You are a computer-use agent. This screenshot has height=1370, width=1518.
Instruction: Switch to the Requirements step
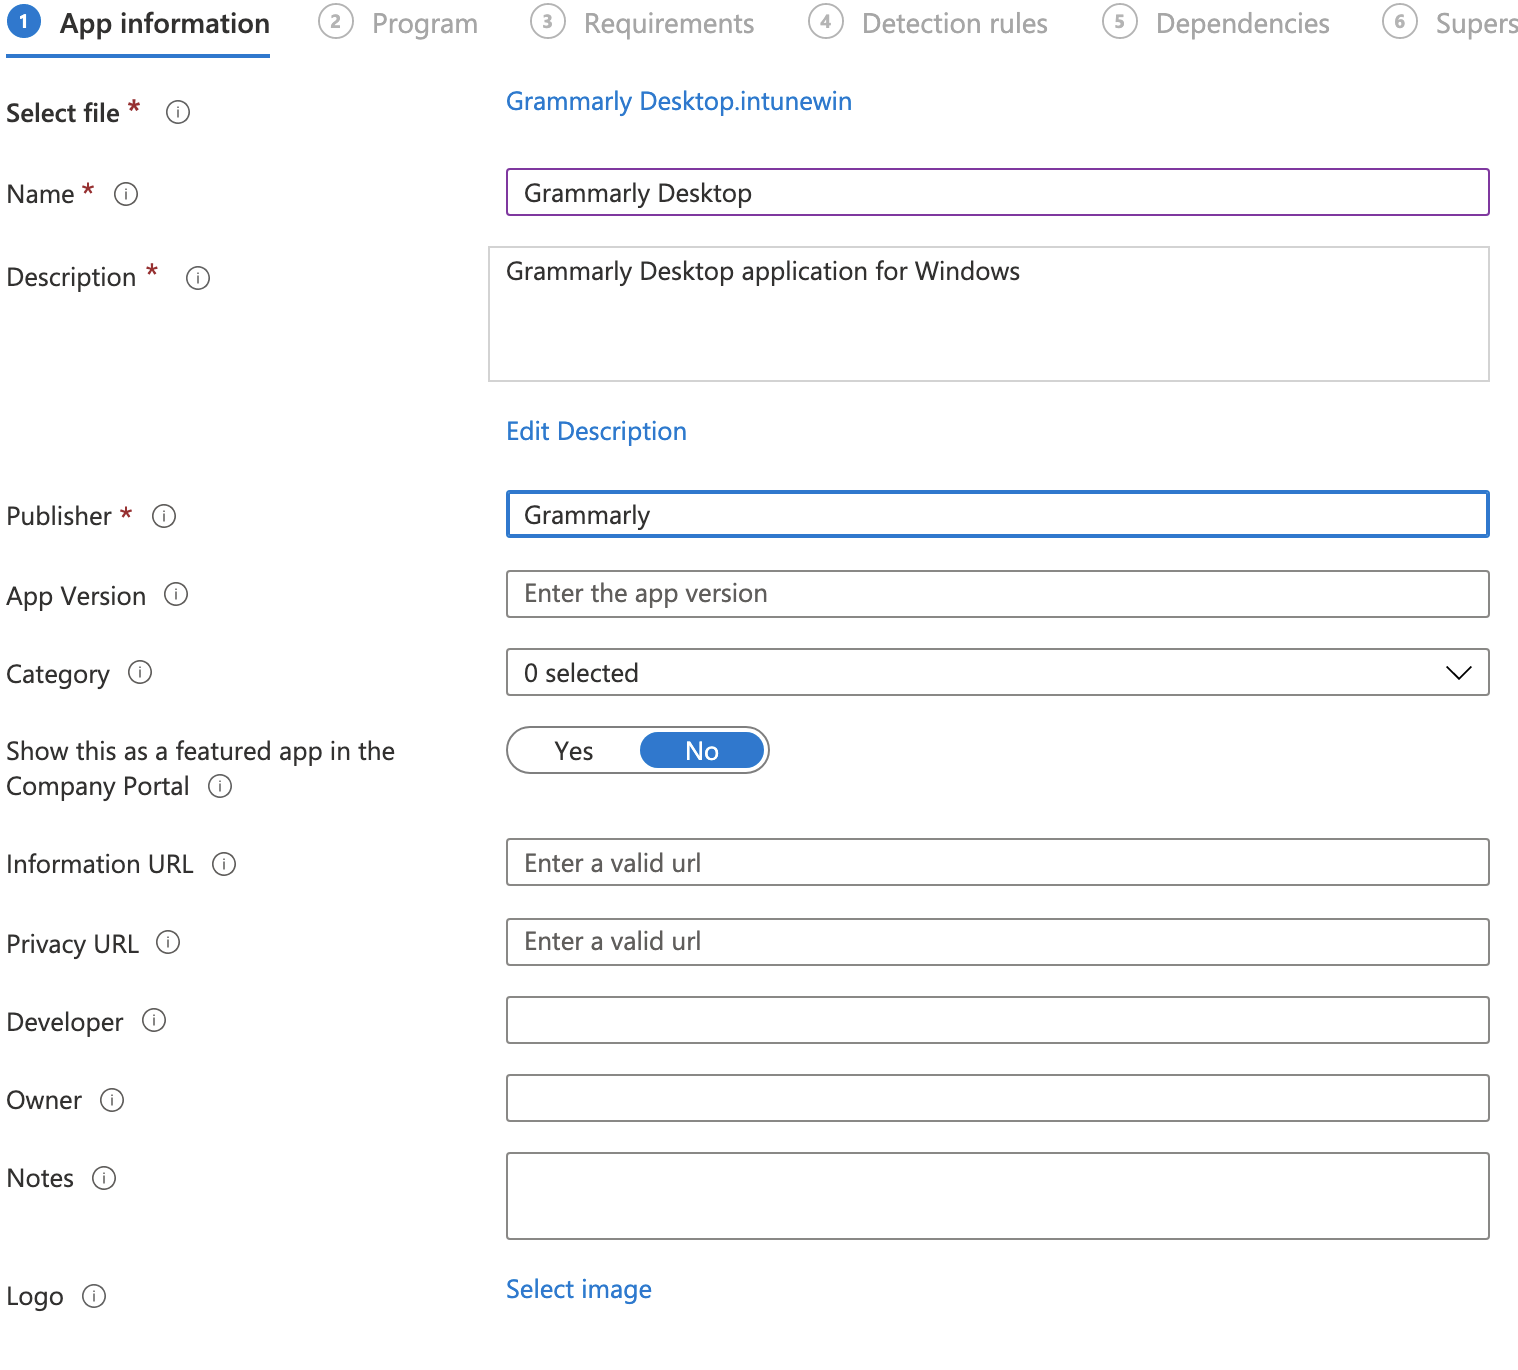click(x=642, y=24)
